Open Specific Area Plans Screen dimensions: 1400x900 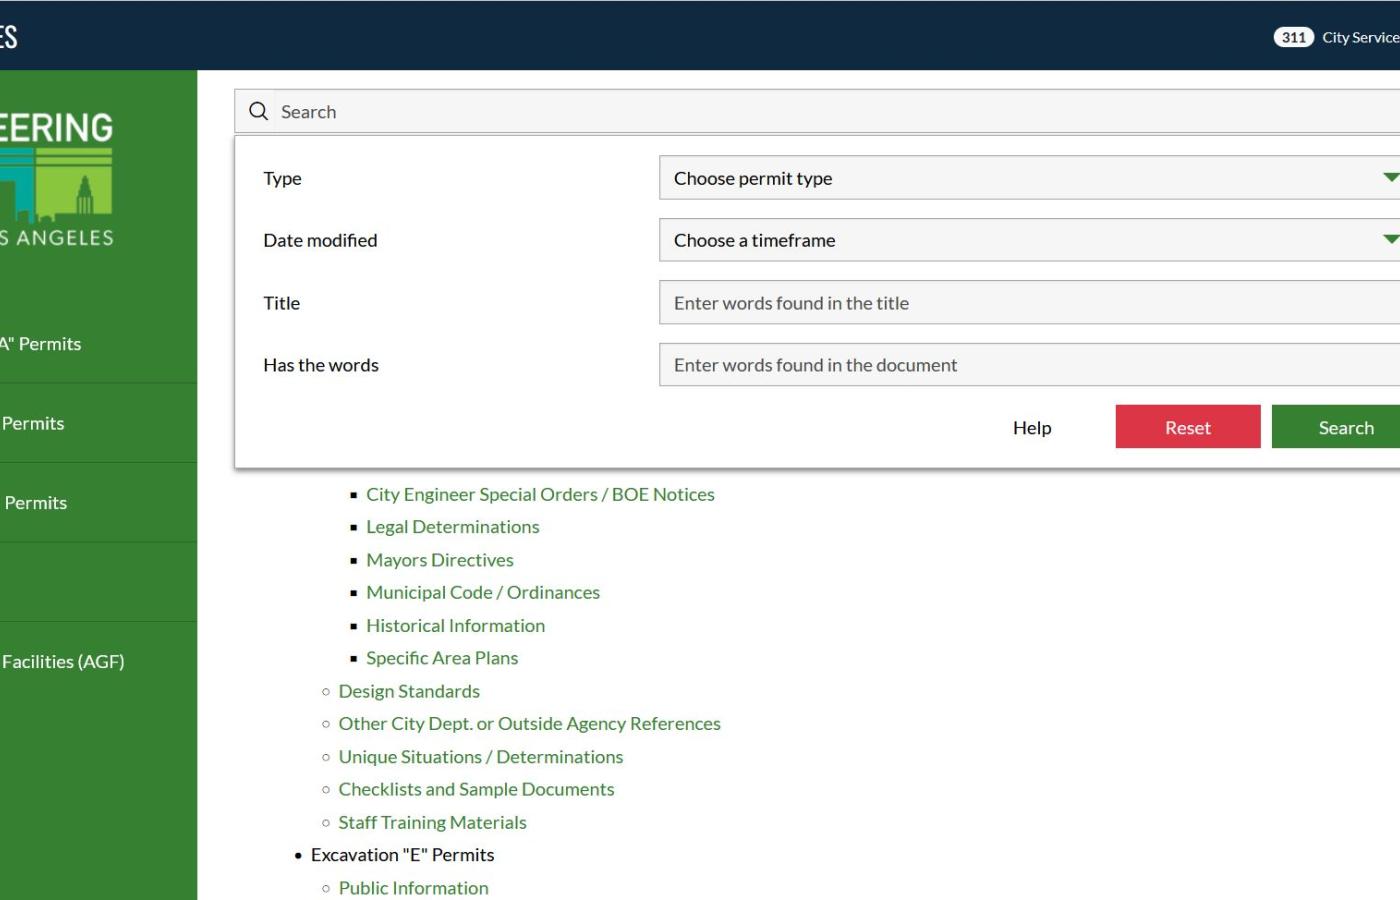tap(441, 657)
